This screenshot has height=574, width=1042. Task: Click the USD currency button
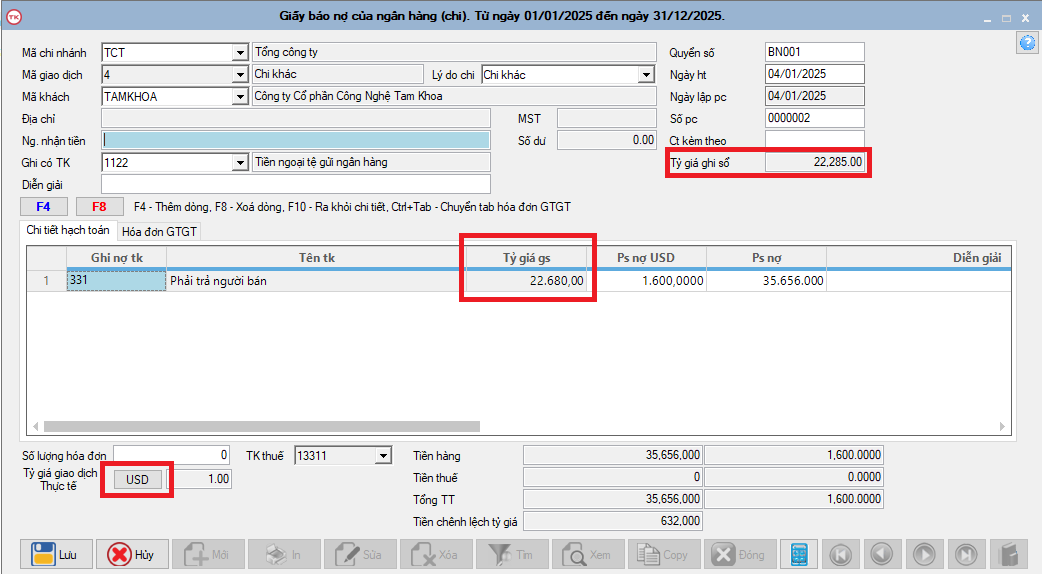pyautogui.click(x=137, y=479)
